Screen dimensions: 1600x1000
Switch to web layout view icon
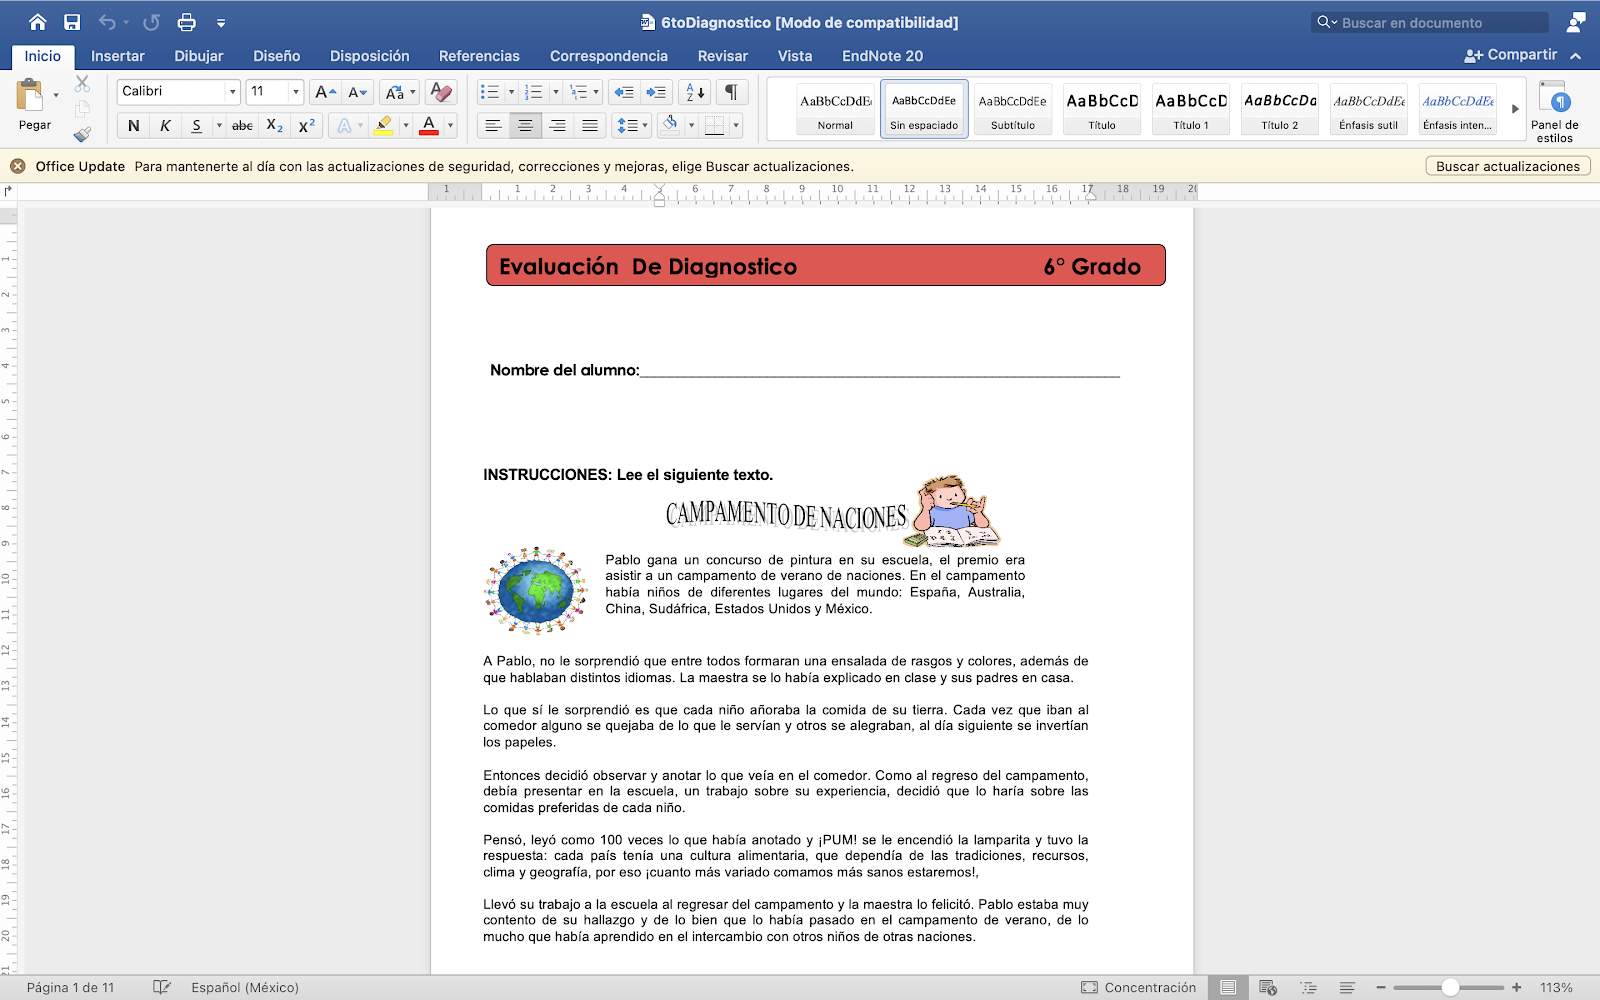[x=1268, y=987]
